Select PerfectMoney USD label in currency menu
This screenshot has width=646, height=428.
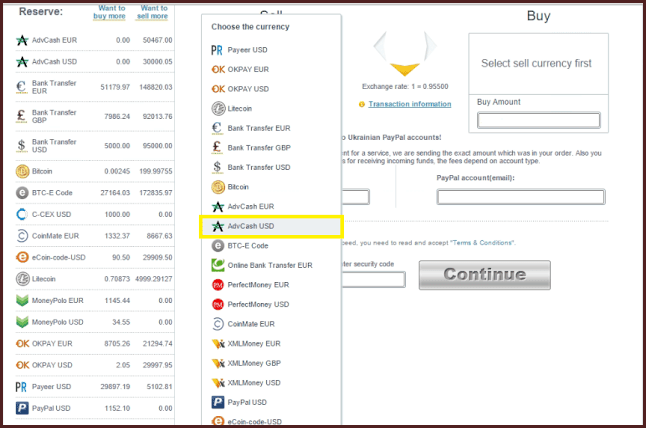coord(258,304)
